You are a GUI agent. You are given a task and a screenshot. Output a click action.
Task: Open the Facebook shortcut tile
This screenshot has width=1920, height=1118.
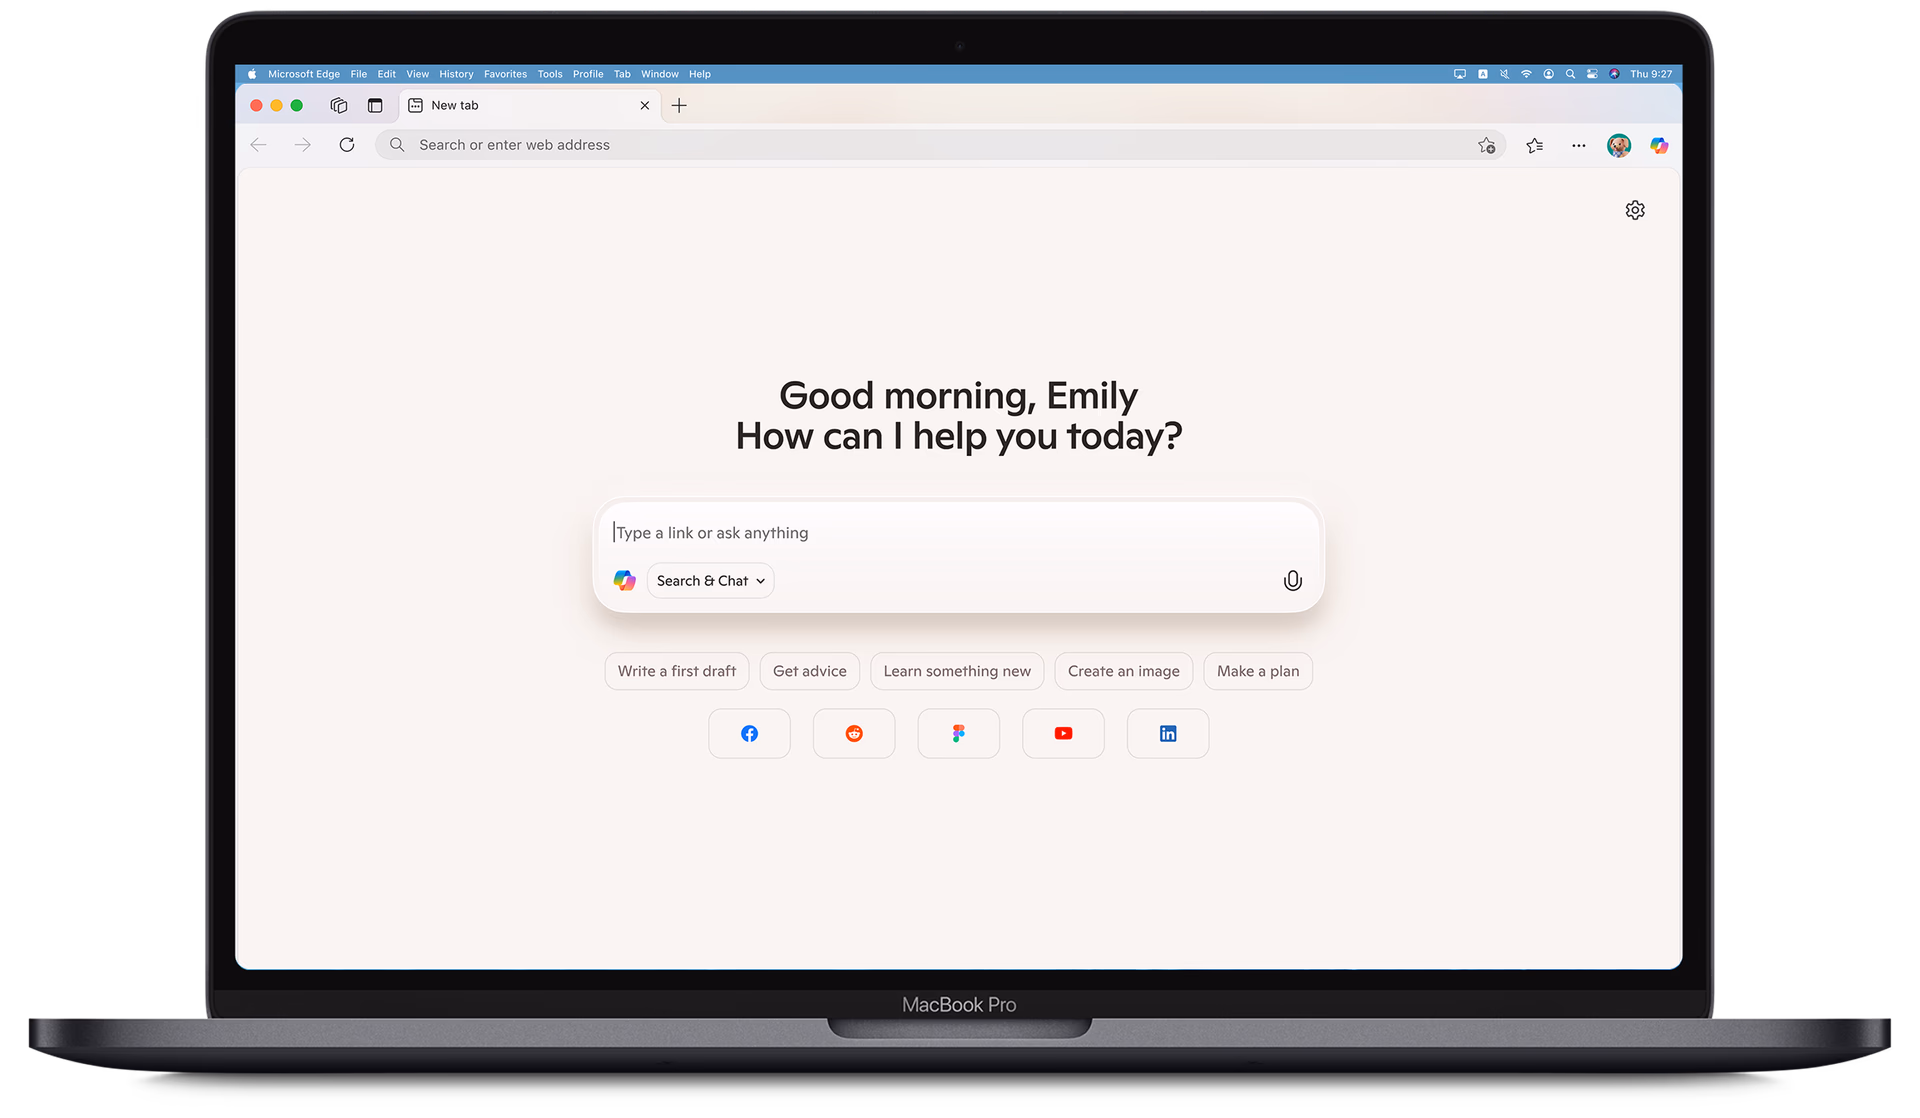pyautogui.click(x=749, y=734)
